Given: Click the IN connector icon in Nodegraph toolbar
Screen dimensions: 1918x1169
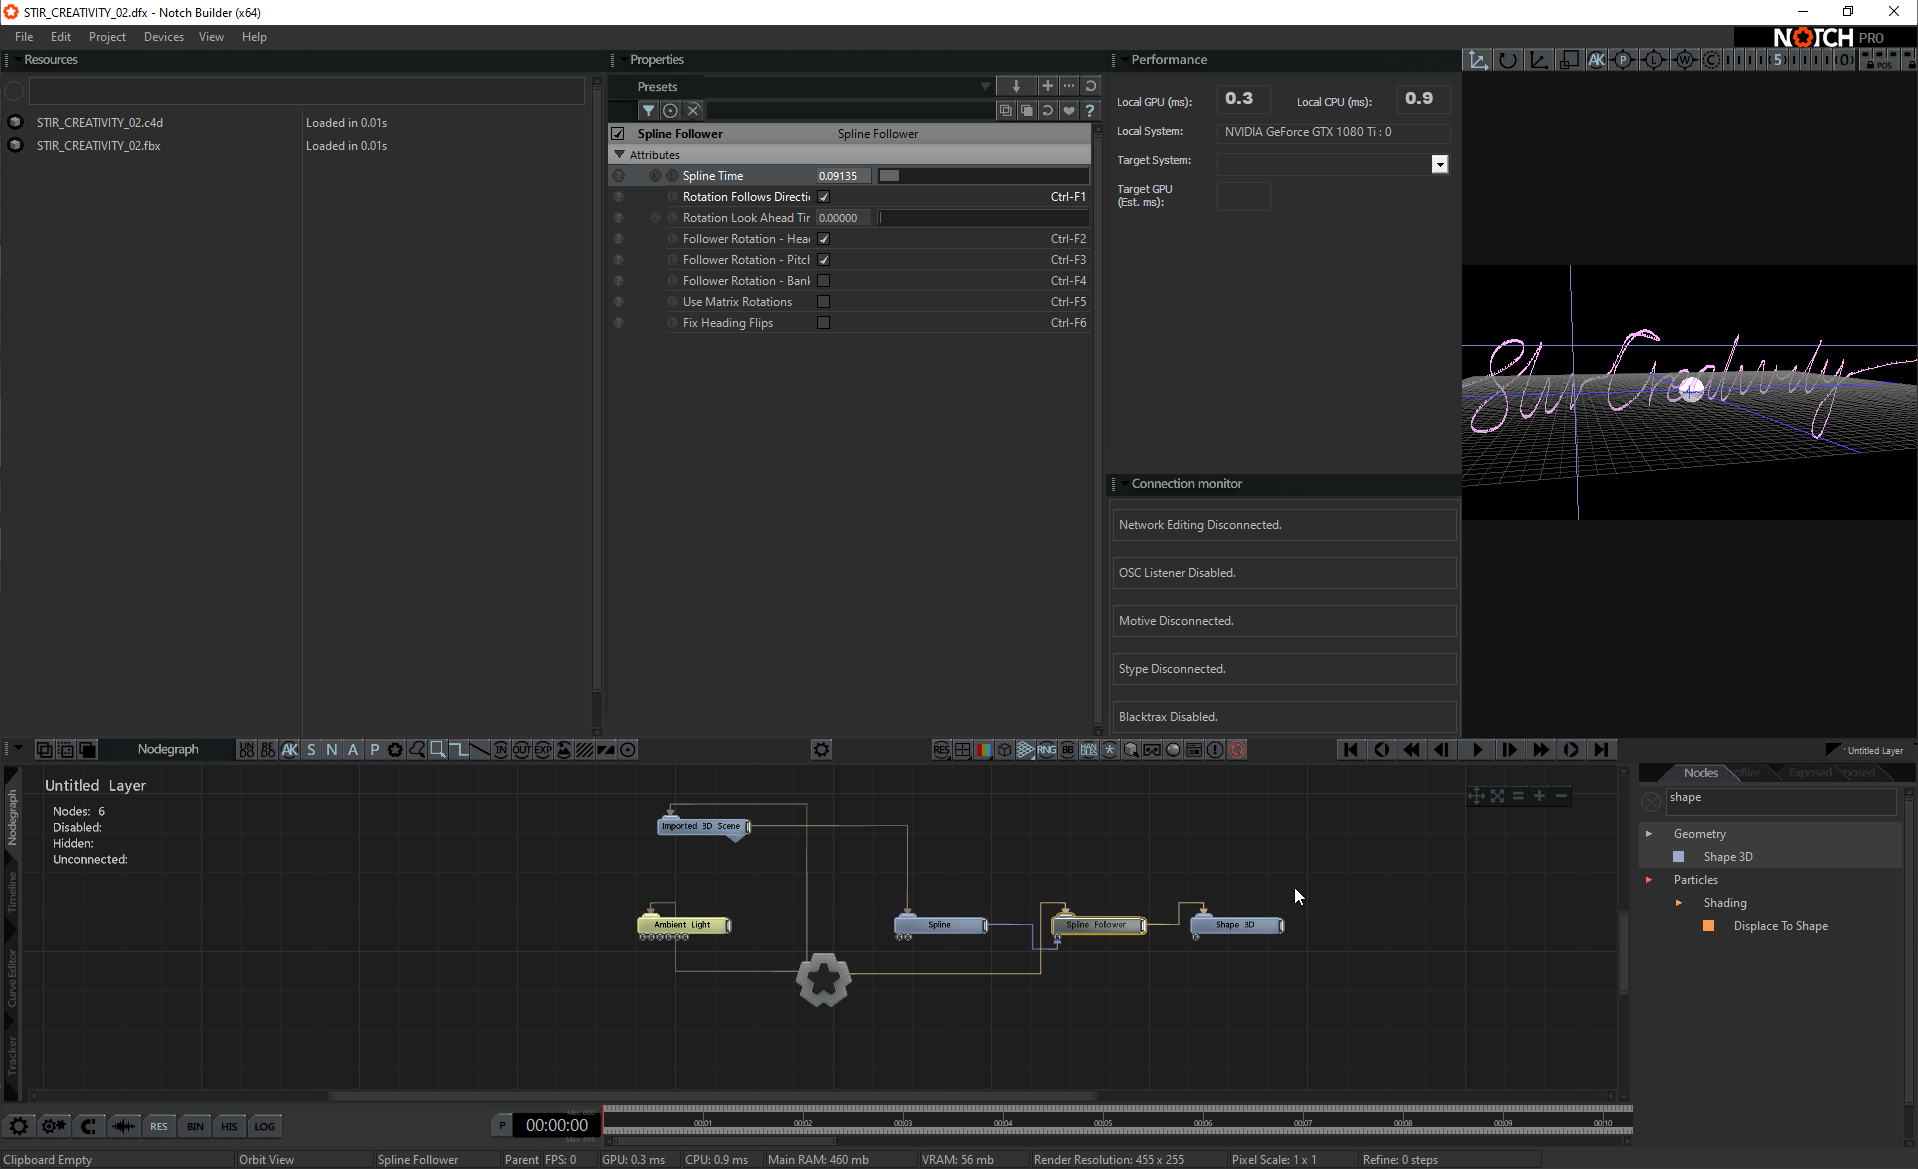Looking at the screenshot, I should click(501, 750).
